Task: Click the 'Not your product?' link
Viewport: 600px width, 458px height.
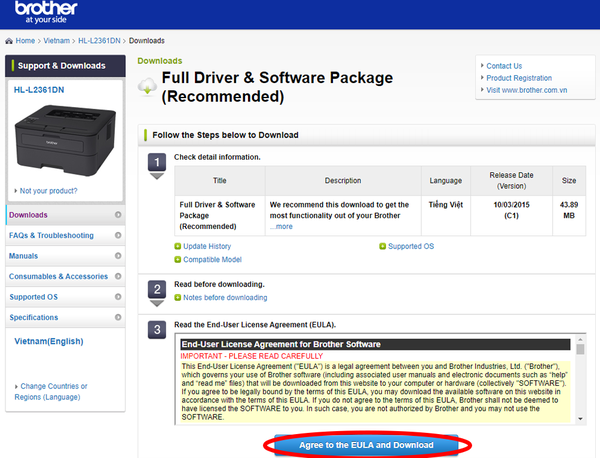Action: pos(48,191)
